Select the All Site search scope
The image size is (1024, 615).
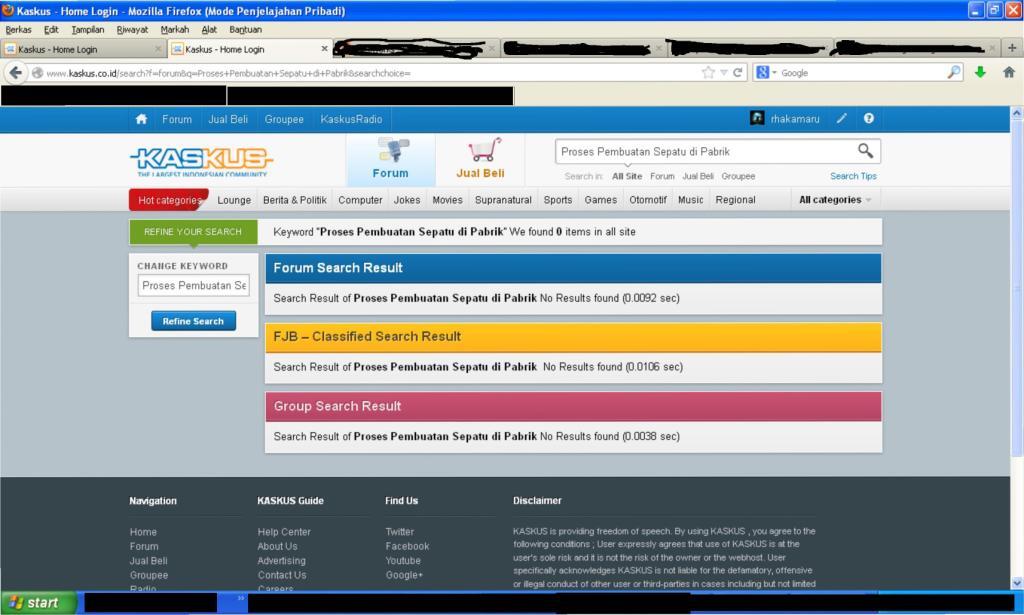click(x=627, y=176)
